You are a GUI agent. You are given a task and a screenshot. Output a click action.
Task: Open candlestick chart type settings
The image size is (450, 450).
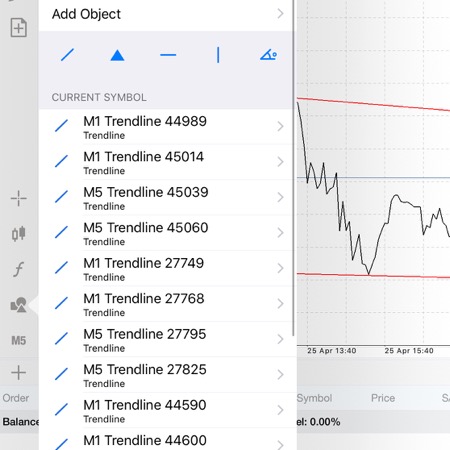(x=19, y=234)
